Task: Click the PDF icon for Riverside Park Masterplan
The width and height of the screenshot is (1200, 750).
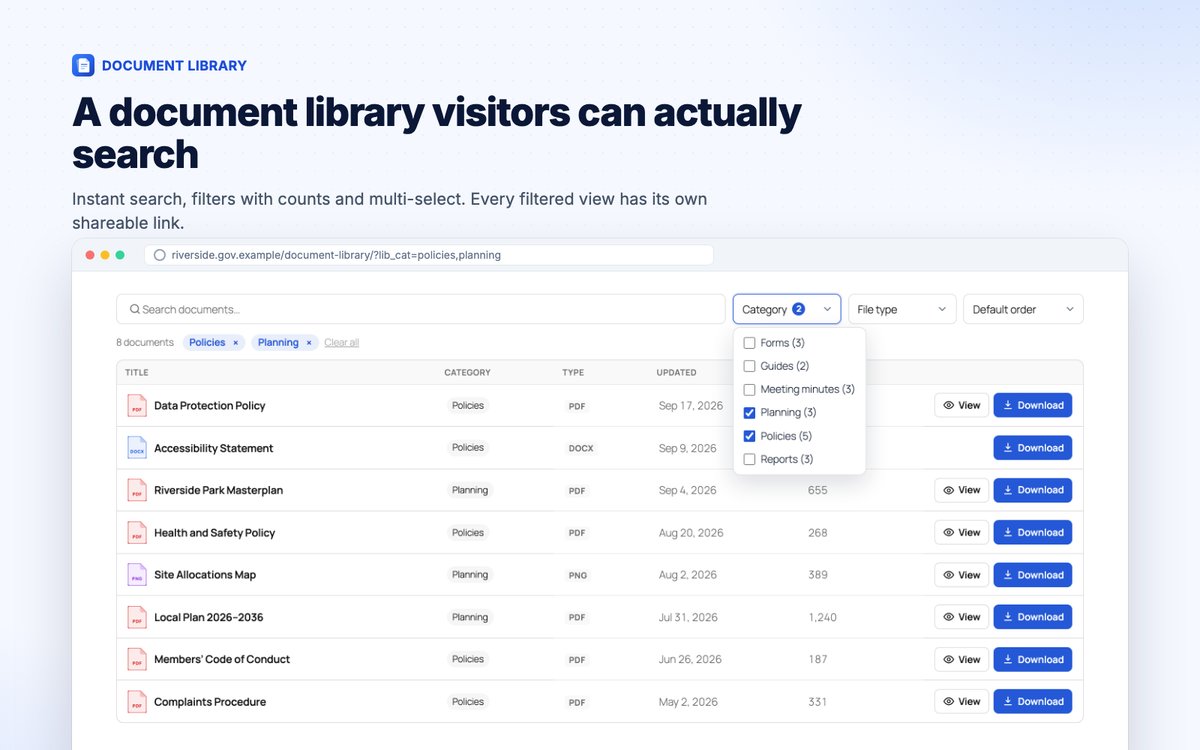Action: pos(137,490)
